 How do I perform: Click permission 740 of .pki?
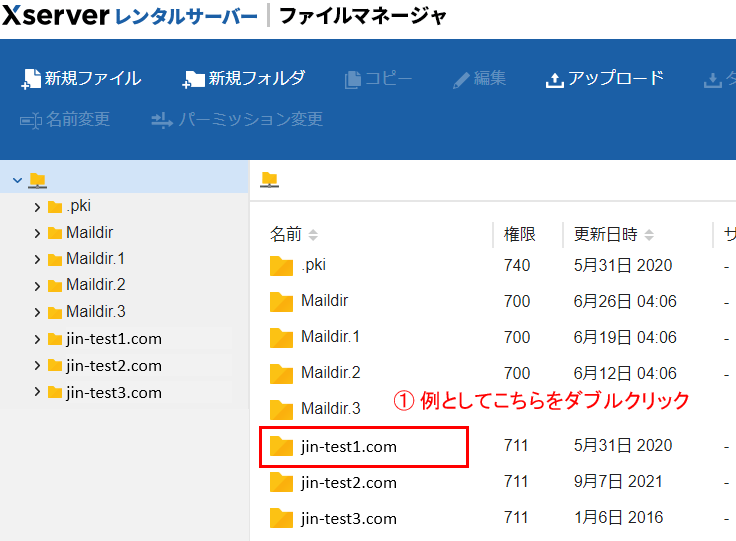point(517,266)
